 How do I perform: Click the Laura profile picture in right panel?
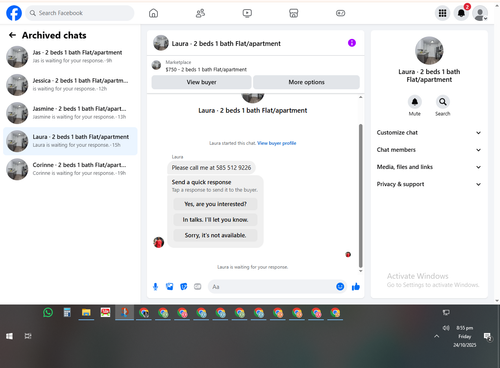coord(429,50)
